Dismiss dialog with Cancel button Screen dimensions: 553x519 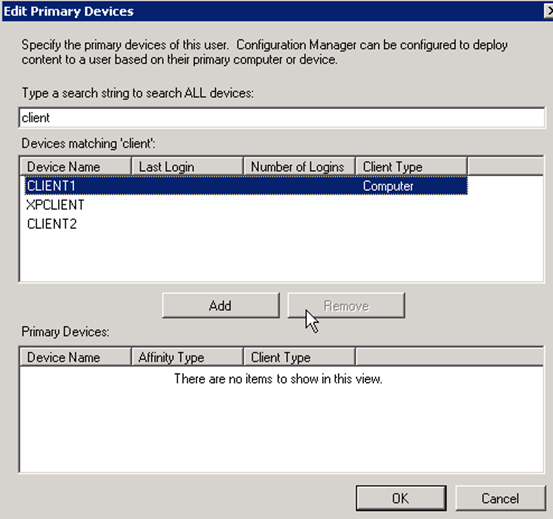tap(500, 498)
